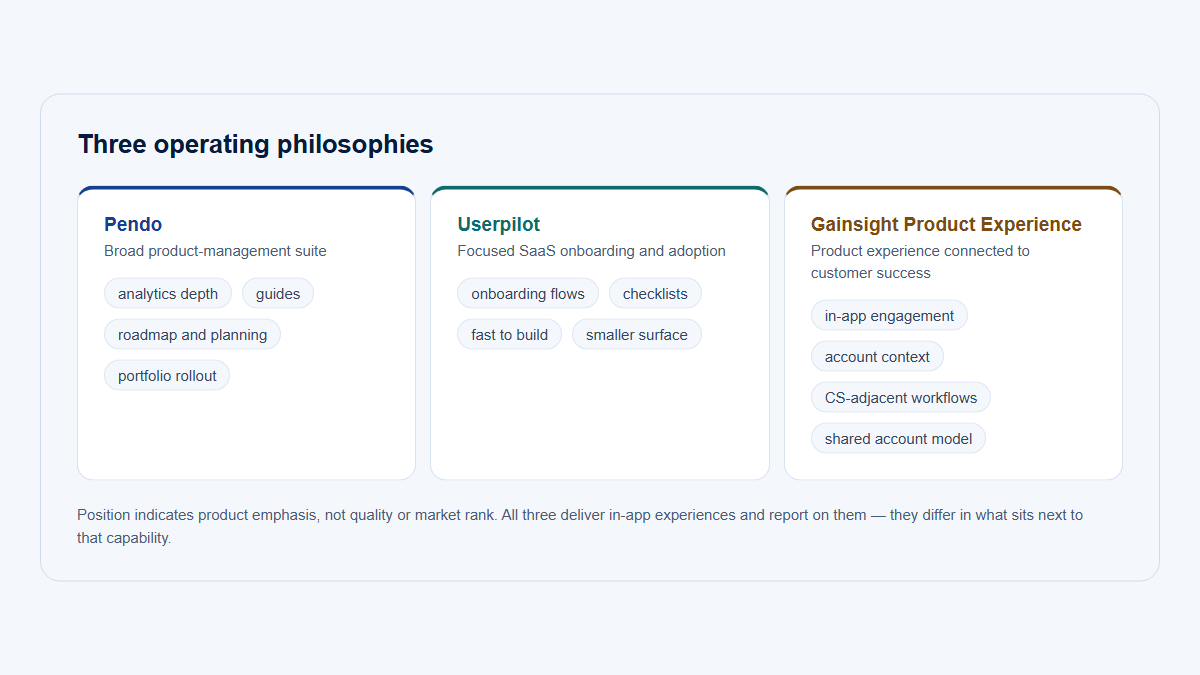The image size is (1200, 675).
Task: Select the CS-adjacent workflows tag
Action: click(x=901, y=398)
